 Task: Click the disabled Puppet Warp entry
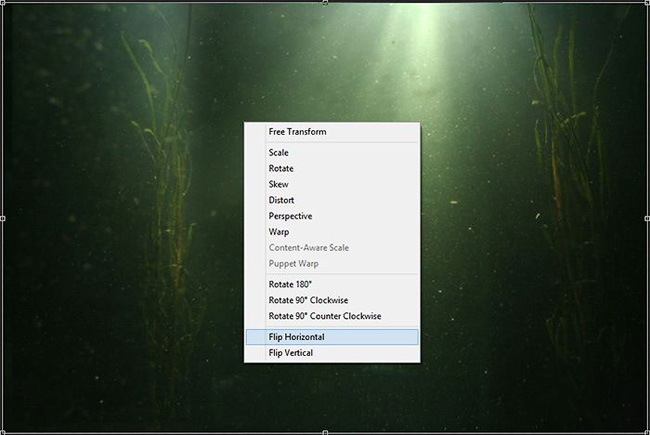(x=332, y=263)
